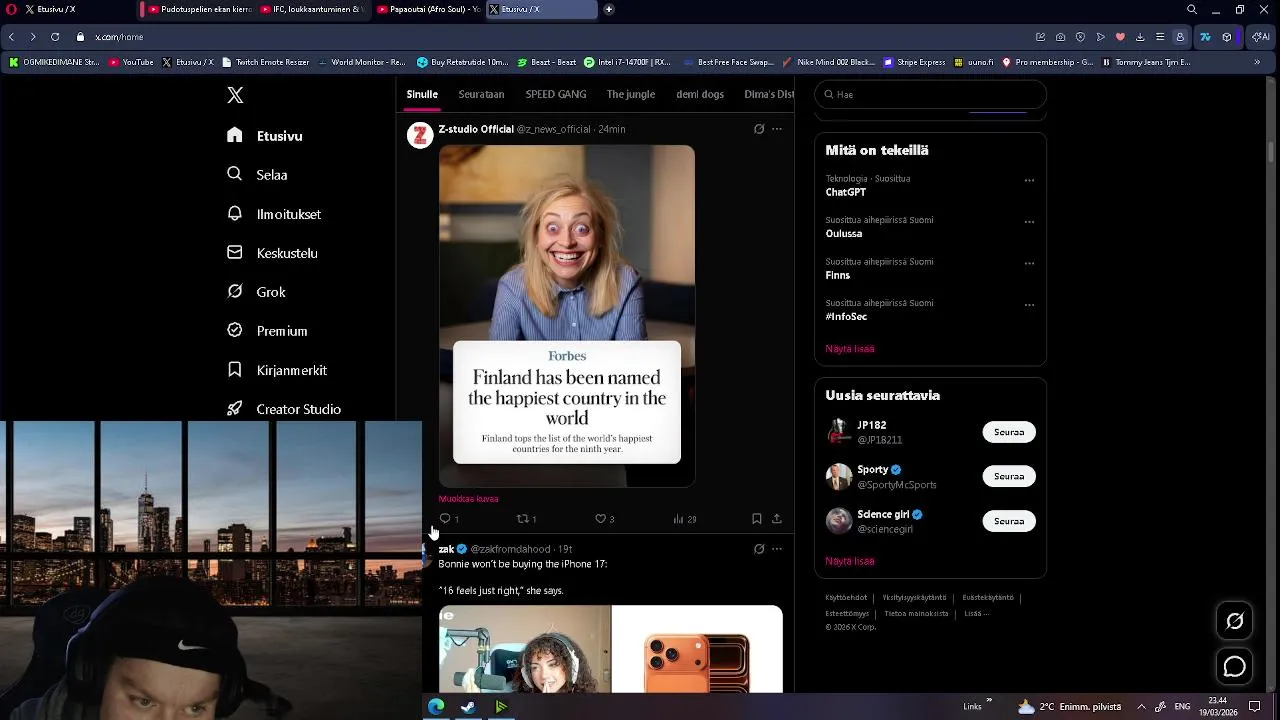The image size is (1280, 720).
Task: Open new browser tab
Action: coord(609,9)
